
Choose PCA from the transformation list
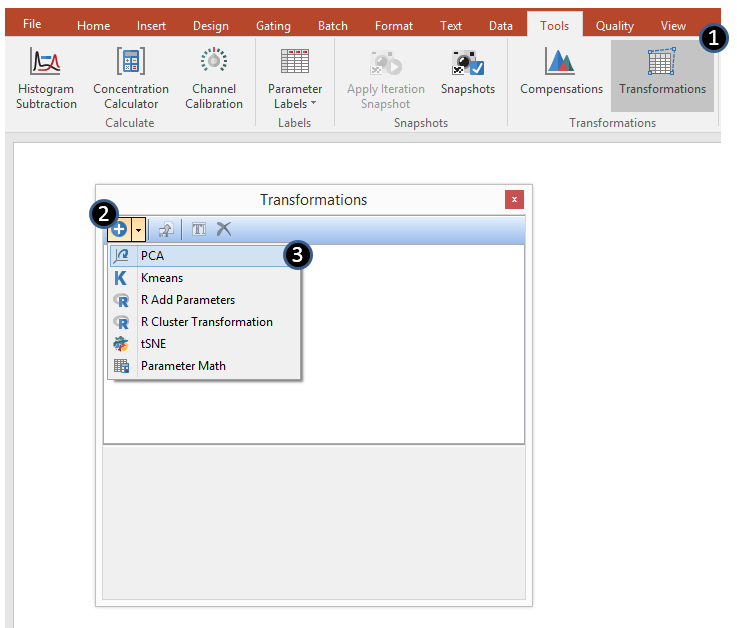pyautogui.click(x=152, y=256)
